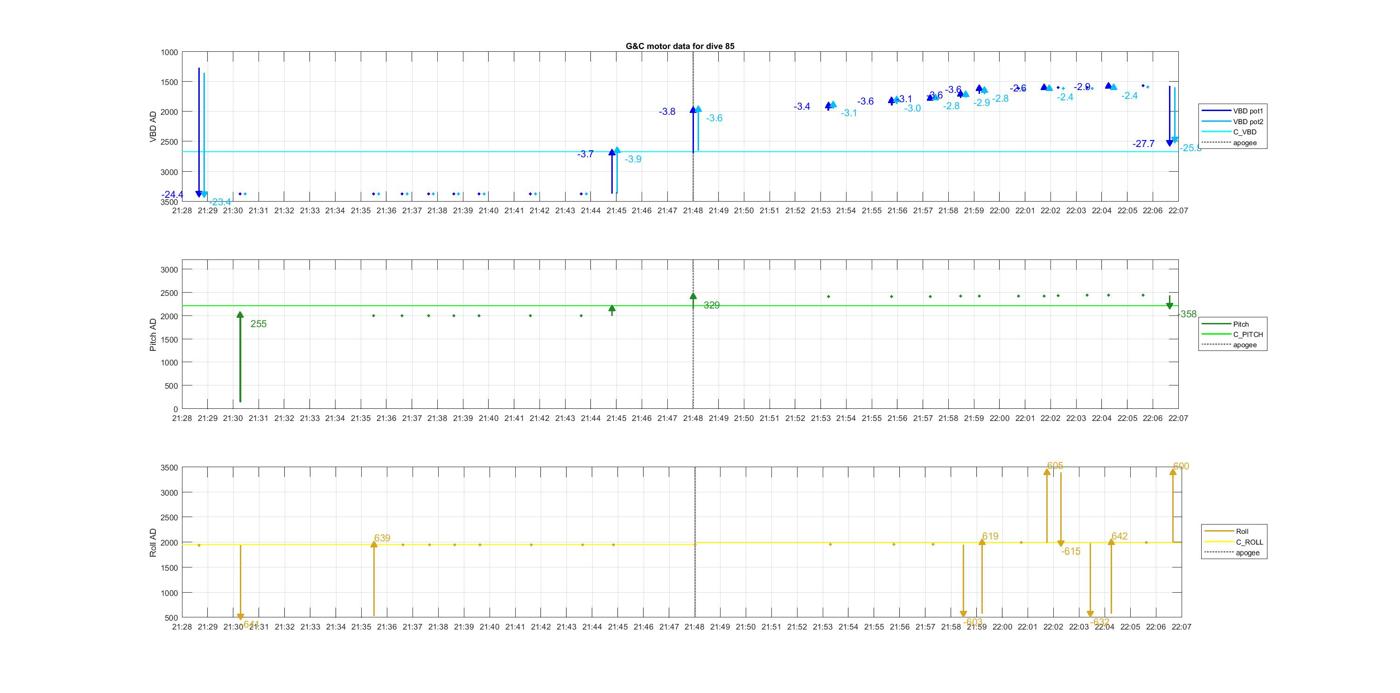Screen dimensions: 1400x693
Task: Click the '3500' y-tick on the Roll plot
Action: [x=169, y=468]
